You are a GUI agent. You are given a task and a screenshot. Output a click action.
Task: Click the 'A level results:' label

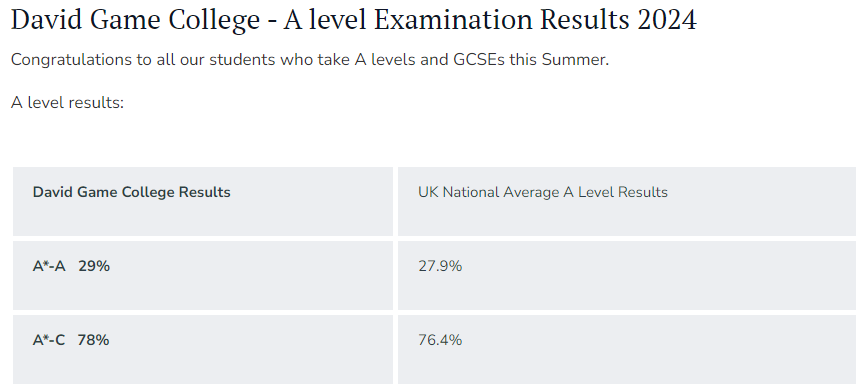pyautogui.click(x=67, y=103)
